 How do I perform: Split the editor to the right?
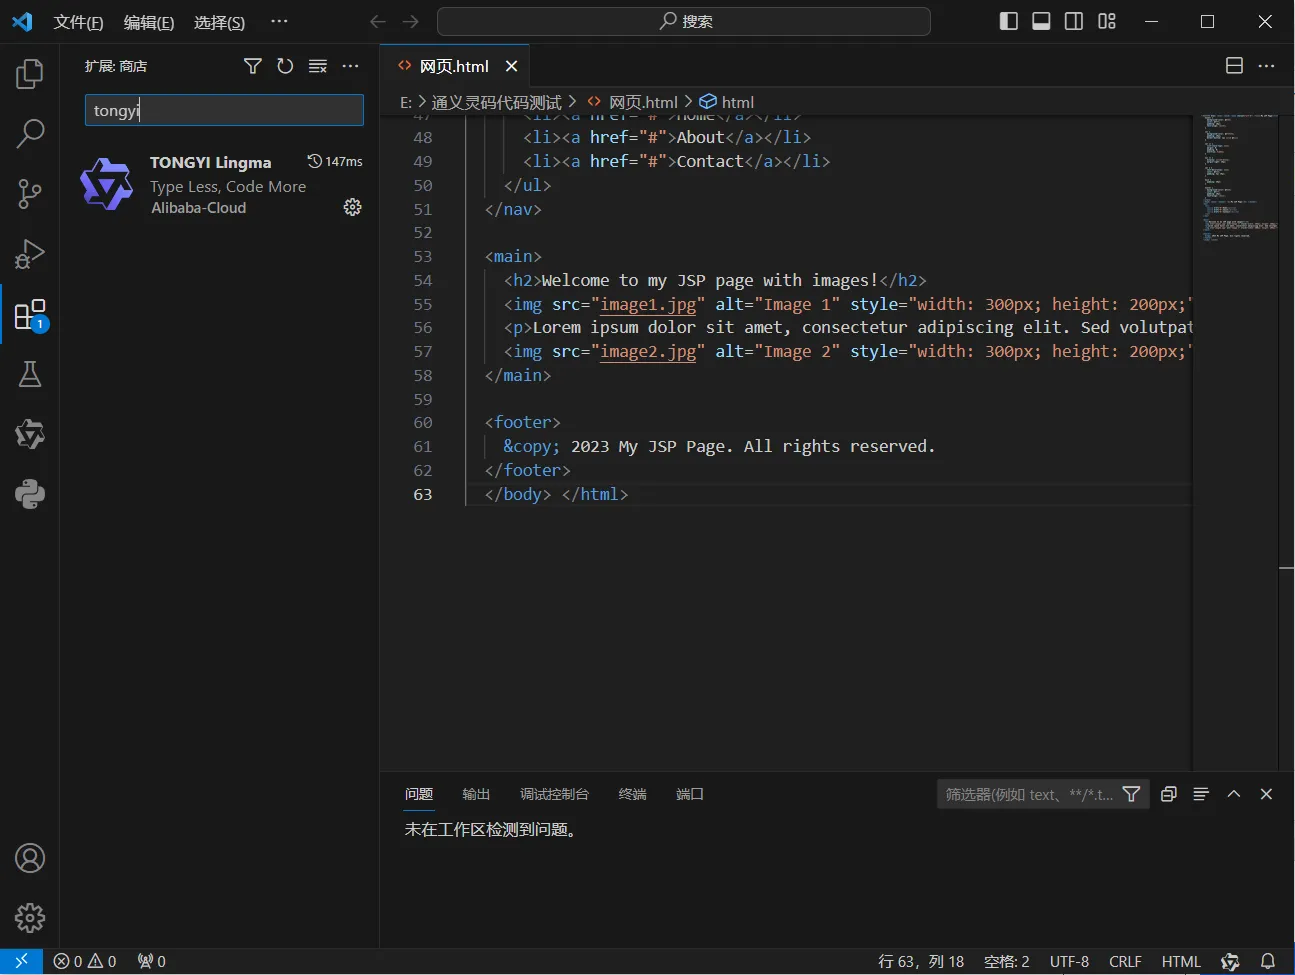(1235, 66)
